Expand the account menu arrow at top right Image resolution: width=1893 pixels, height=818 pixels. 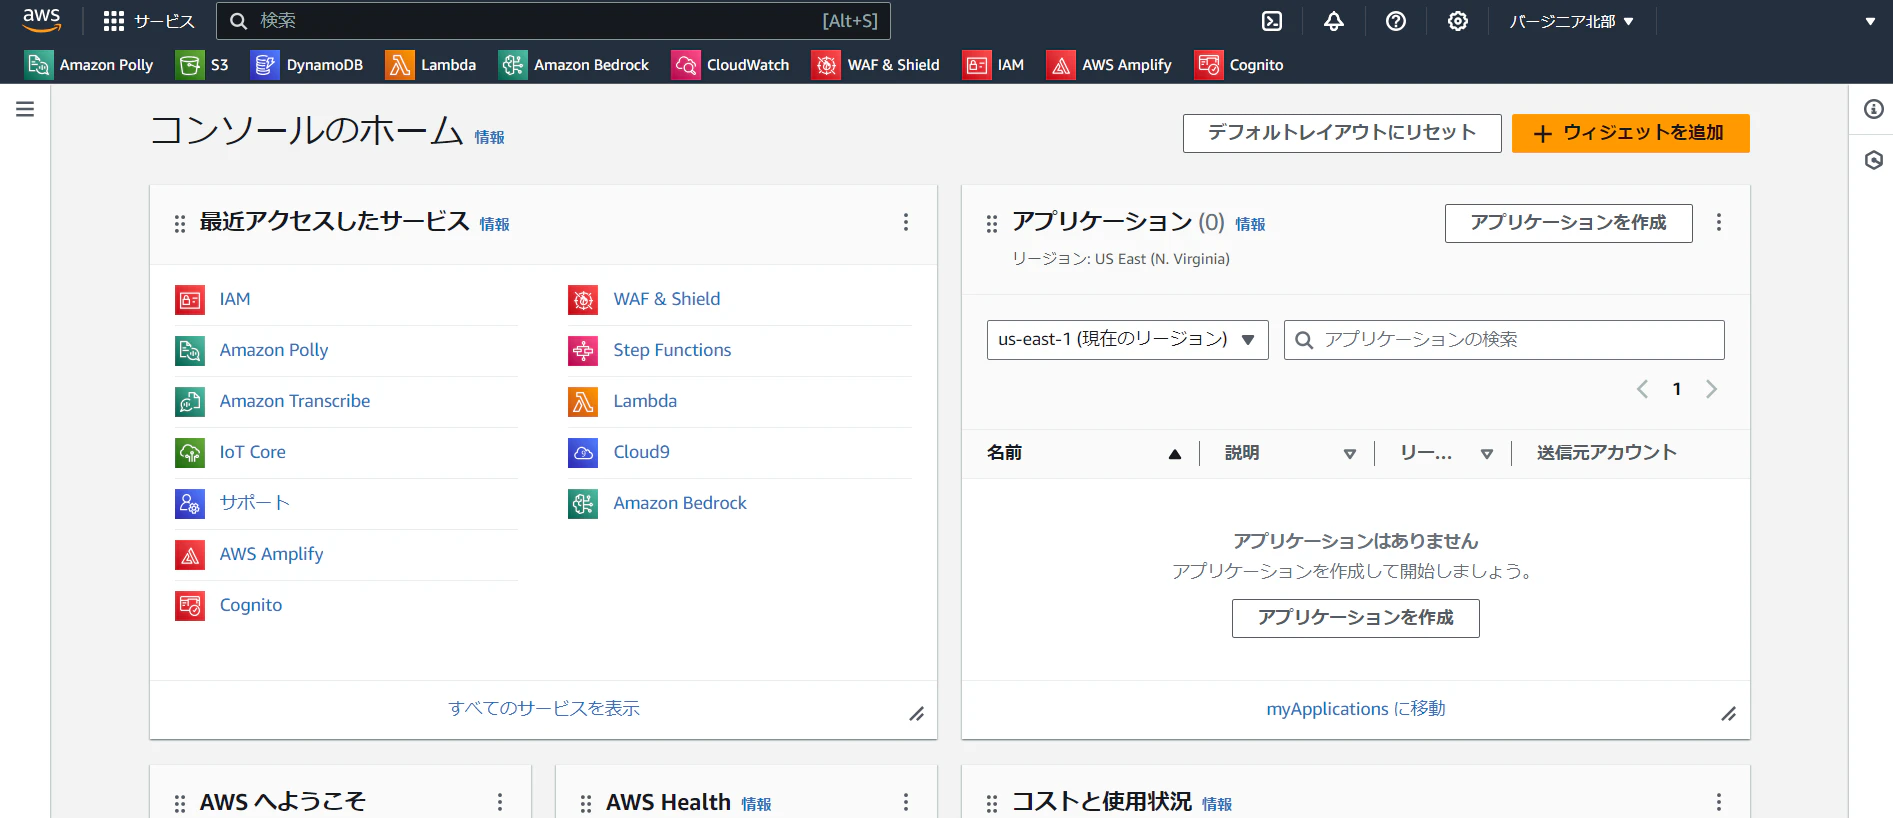click(1870, 21)
